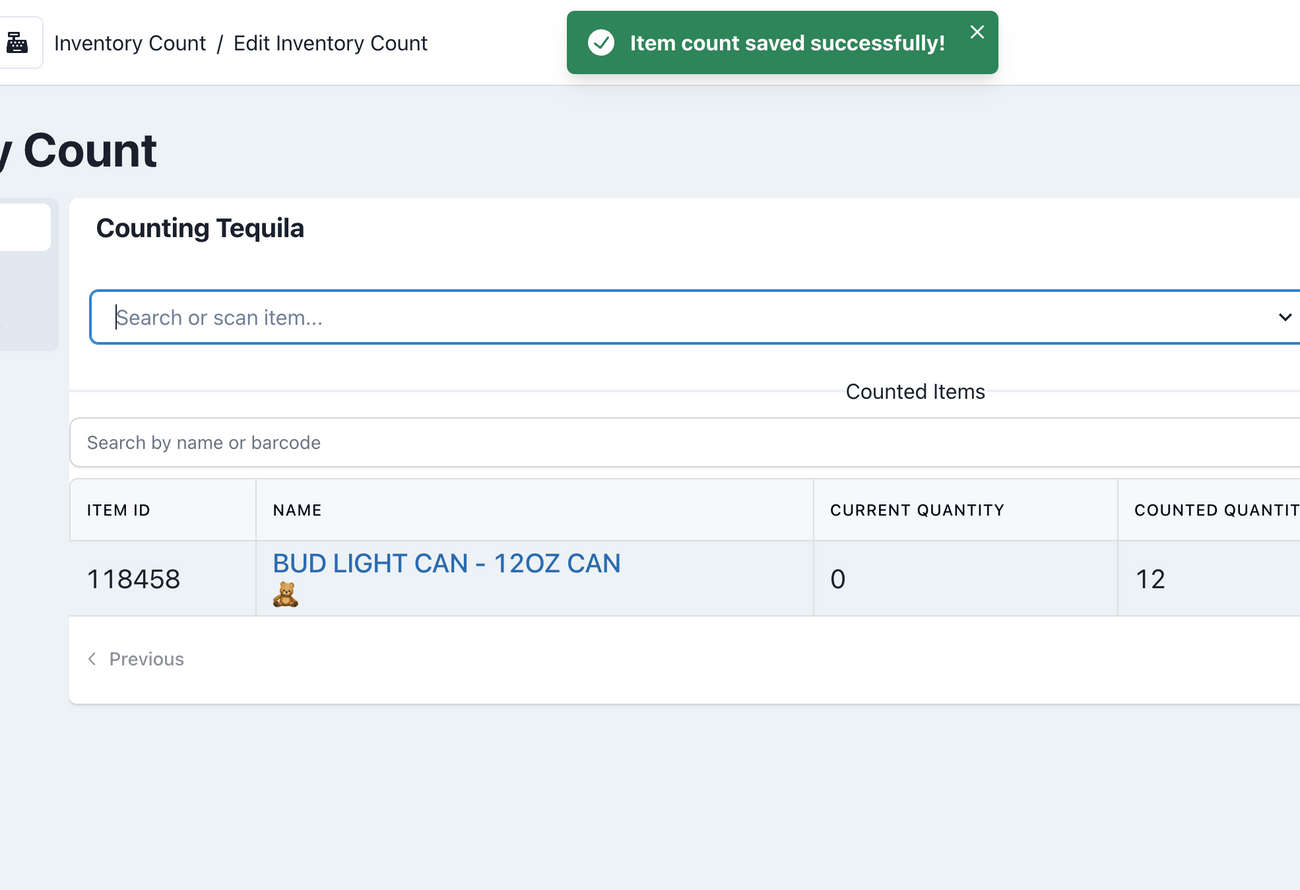Click the green checkmark icon in the toast
The height and width of the screenshot is (890, 1300).
pos(601,43)
